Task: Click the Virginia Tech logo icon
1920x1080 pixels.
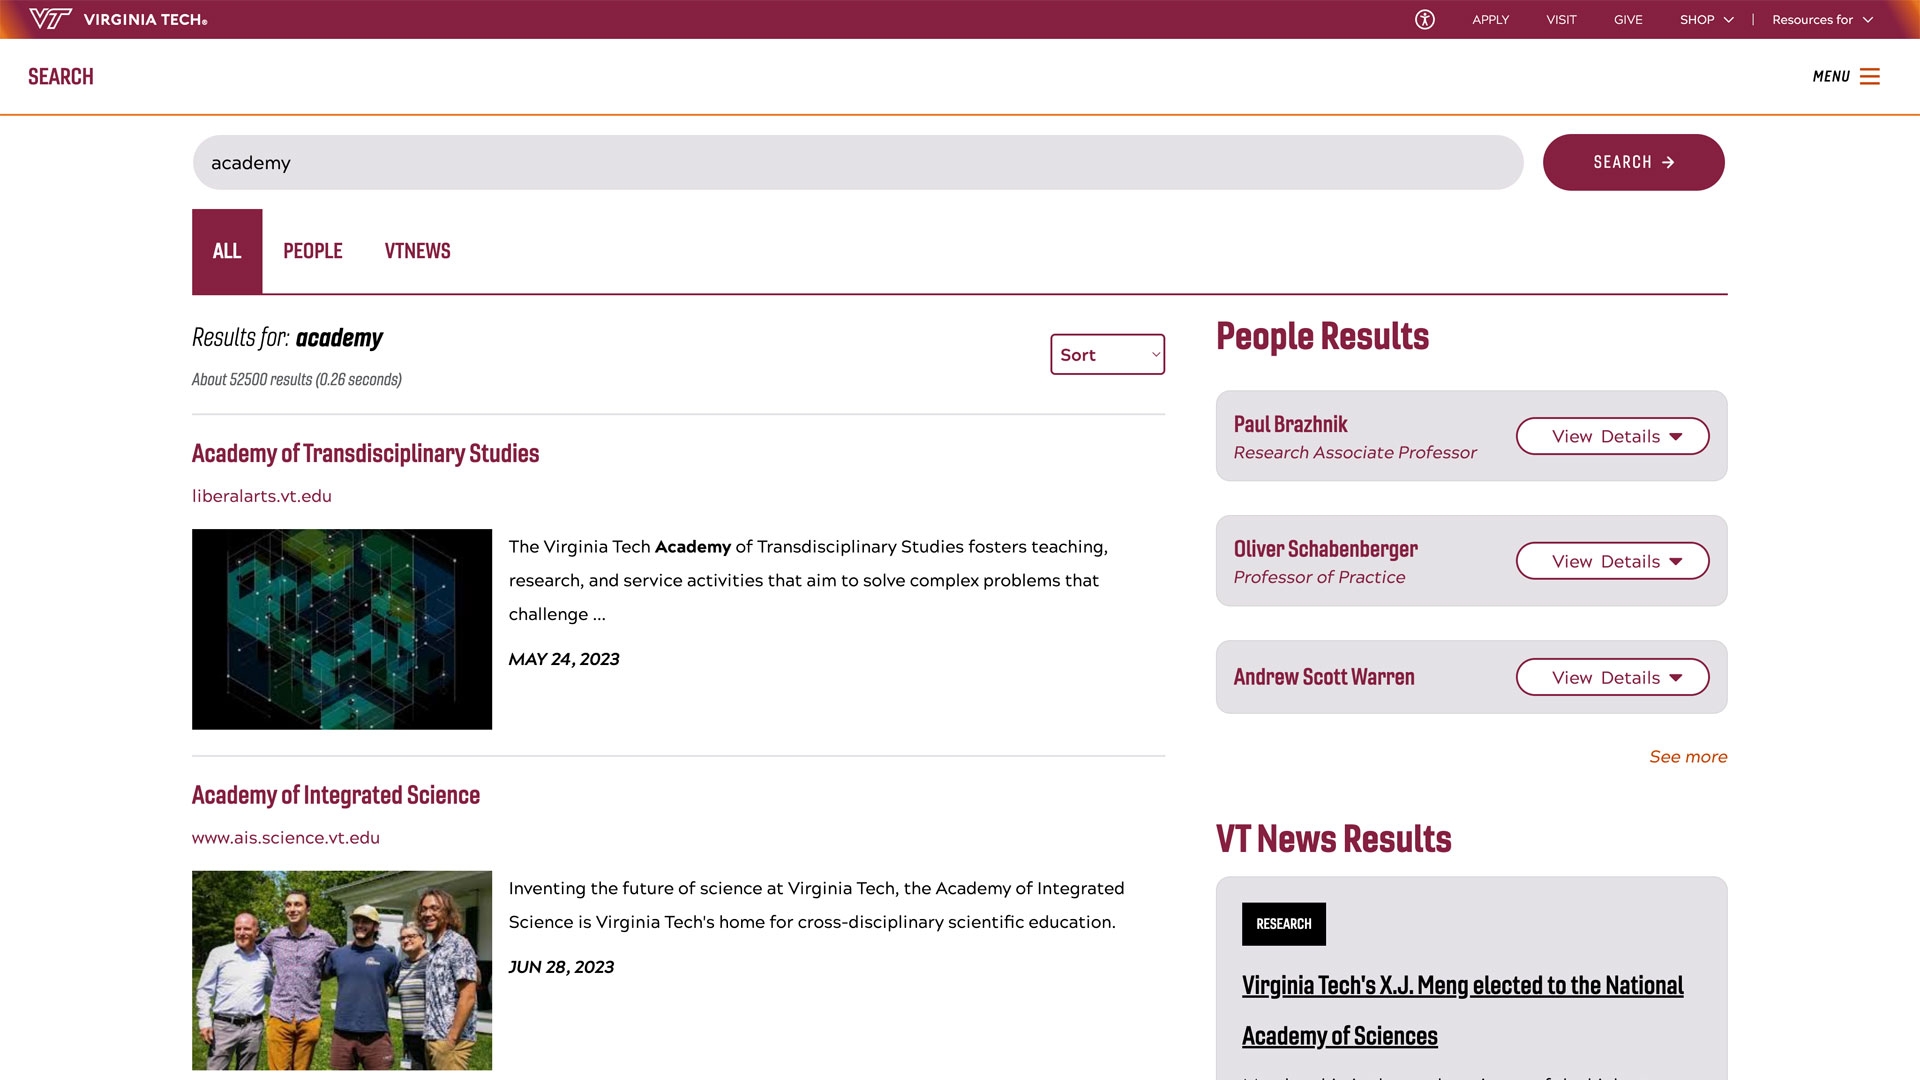Action: tap(49, 17)
